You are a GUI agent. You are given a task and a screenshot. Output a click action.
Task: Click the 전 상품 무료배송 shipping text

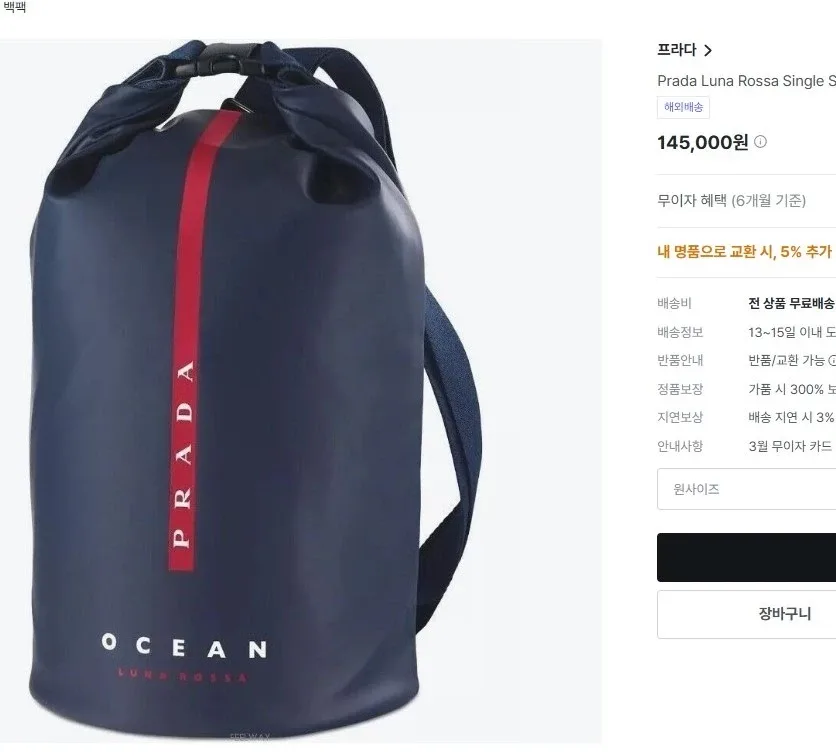coord(792,303)
